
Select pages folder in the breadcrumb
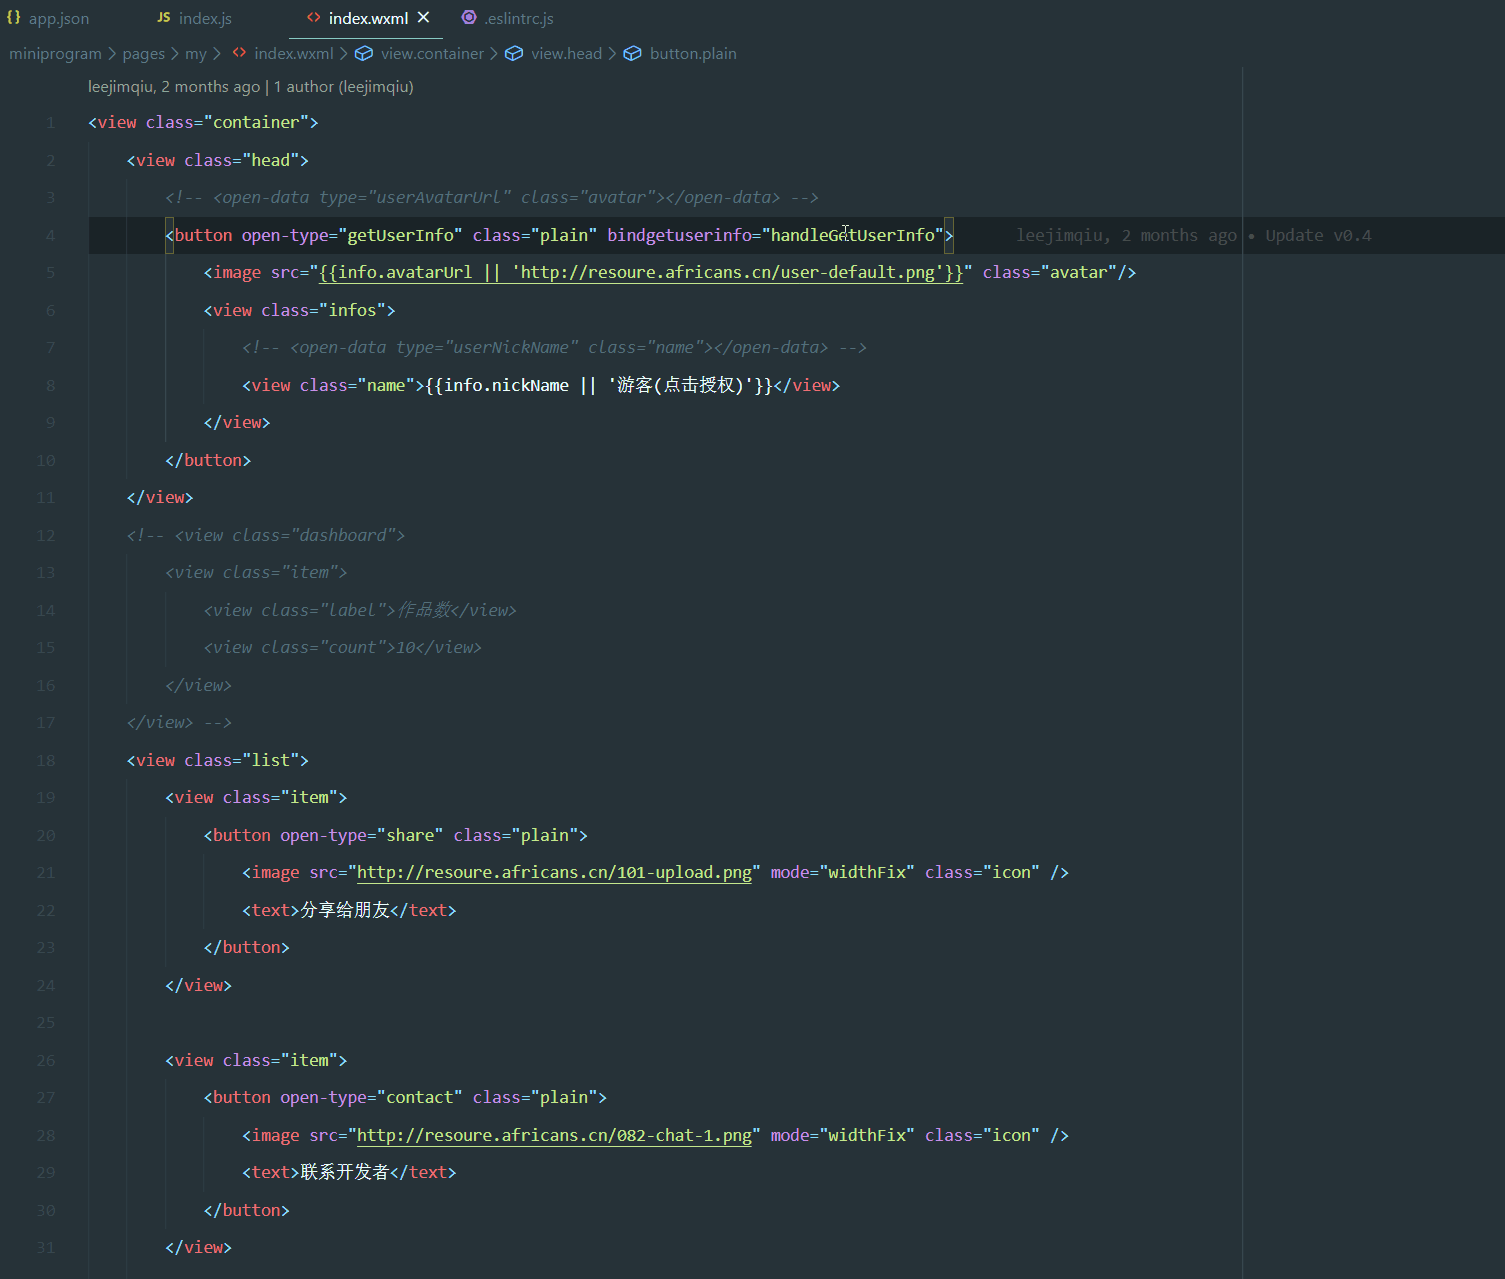tap(144, 53)
